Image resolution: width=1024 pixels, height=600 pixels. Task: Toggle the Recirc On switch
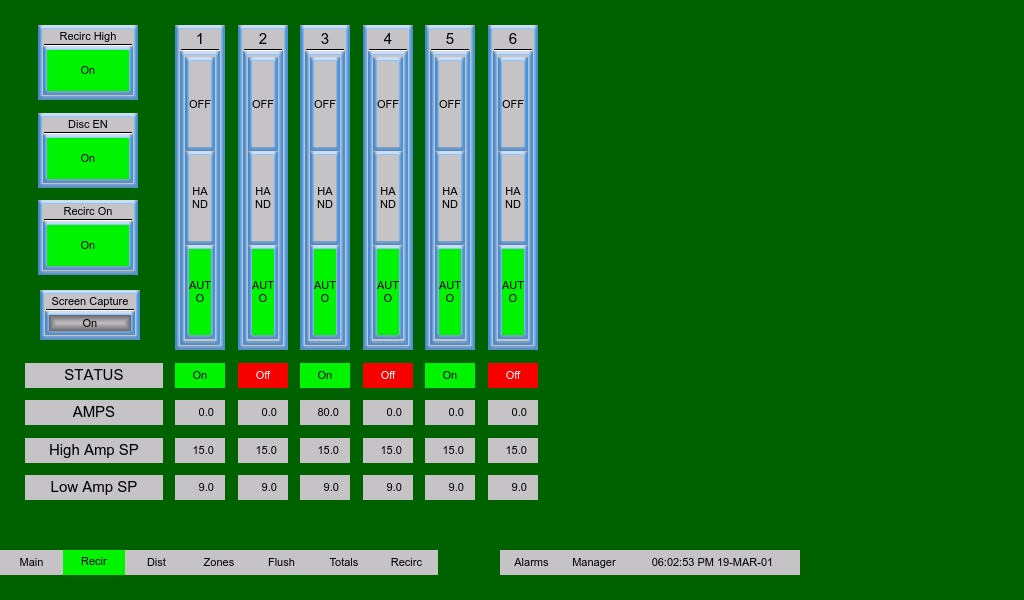tap(88, 245)
